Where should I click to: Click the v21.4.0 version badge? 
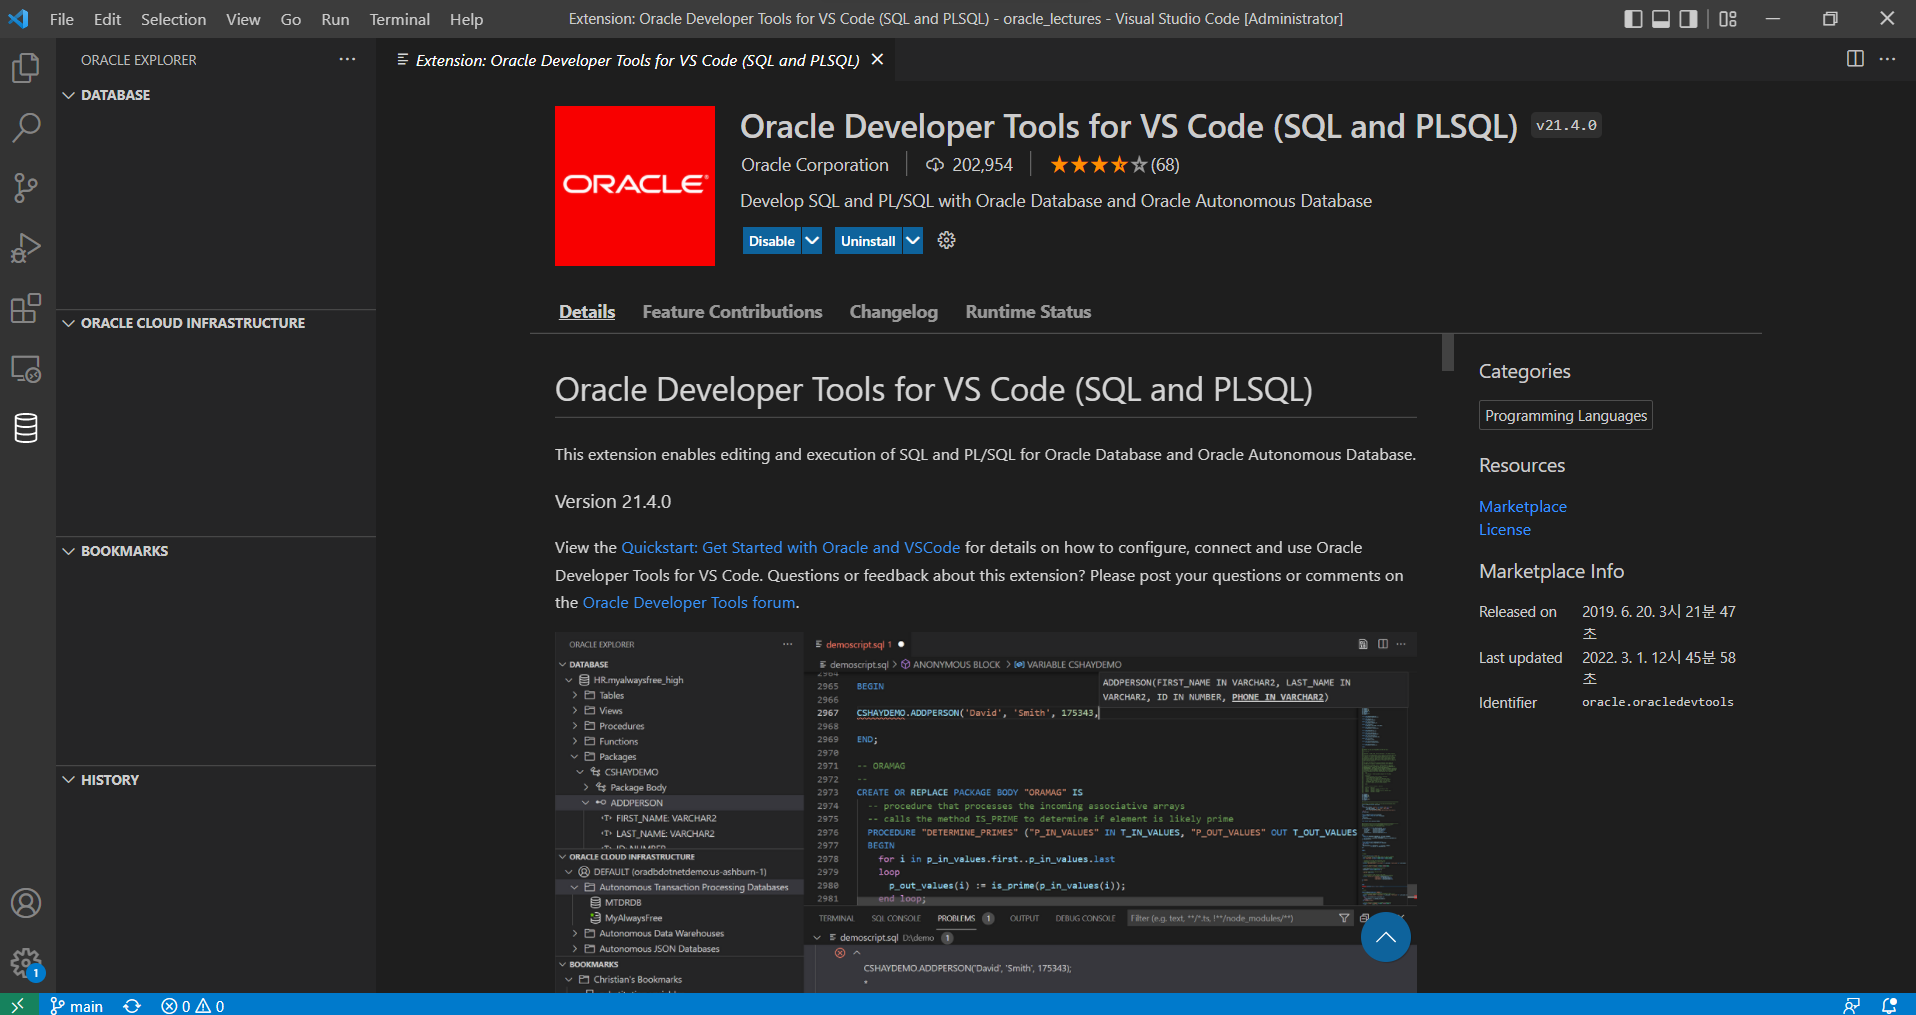(x=1566, y=126)
